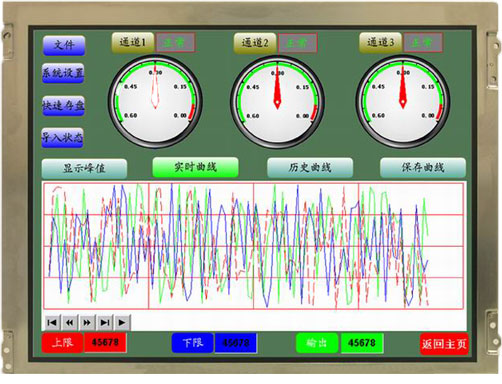502x384 pixels.
Task: Click the red 上限 upper limit button
Action: tap(62, 342)
